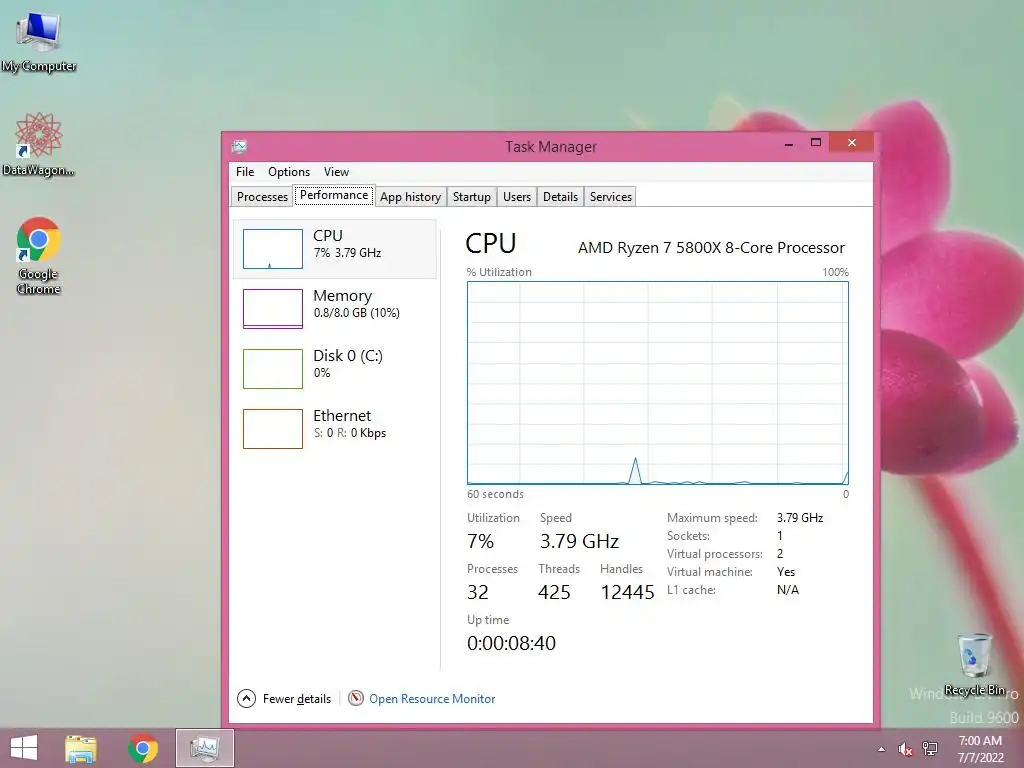
Task: Switch to the Services tab
Action: click(x=611, y=197)
